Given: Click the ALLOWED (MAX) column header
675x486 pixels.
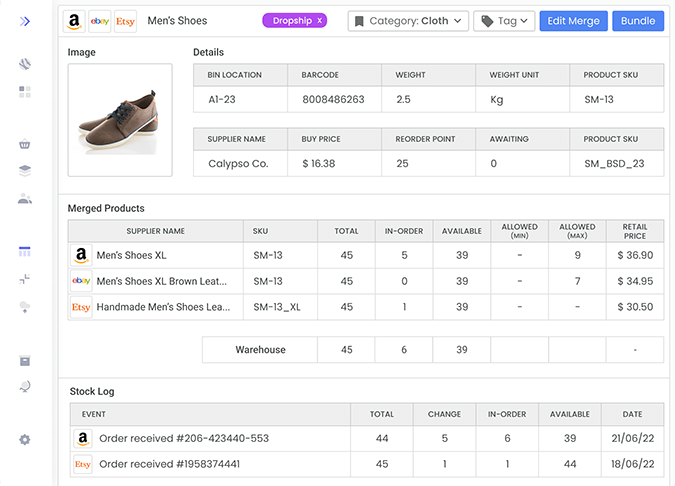Looking at the screenshot, I should (x=577, y=231).
